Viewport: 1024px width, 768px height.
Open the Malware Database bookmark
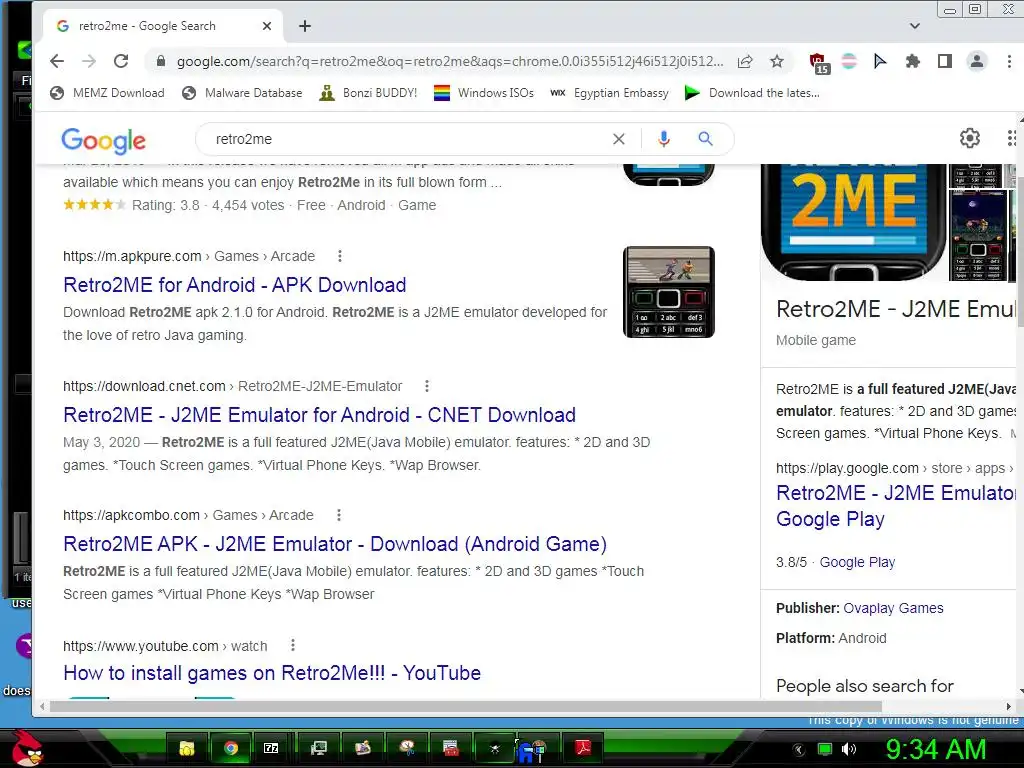click(242, 93)
